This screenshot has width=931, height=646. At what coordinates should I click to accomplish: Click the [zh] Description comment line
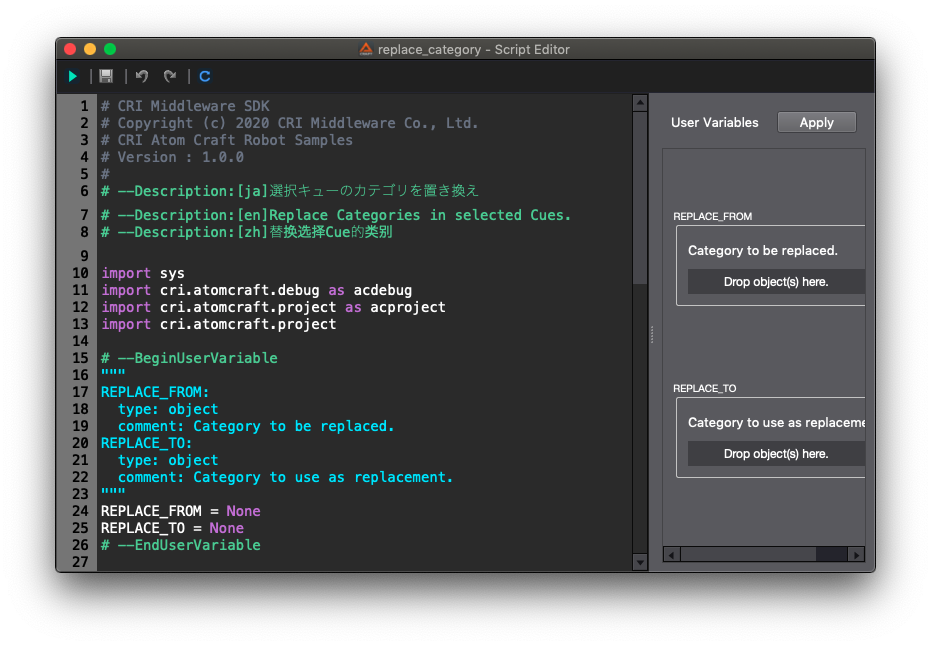pos(246,232)
